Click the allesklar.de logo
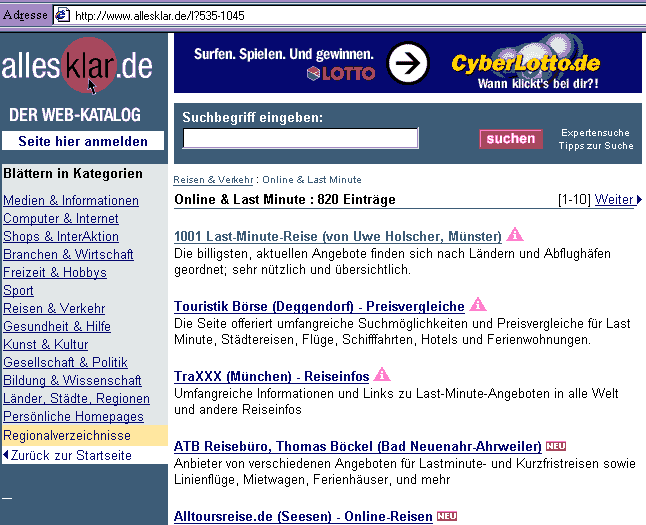Viewport: 646px width, 525px height. (77, 66)
